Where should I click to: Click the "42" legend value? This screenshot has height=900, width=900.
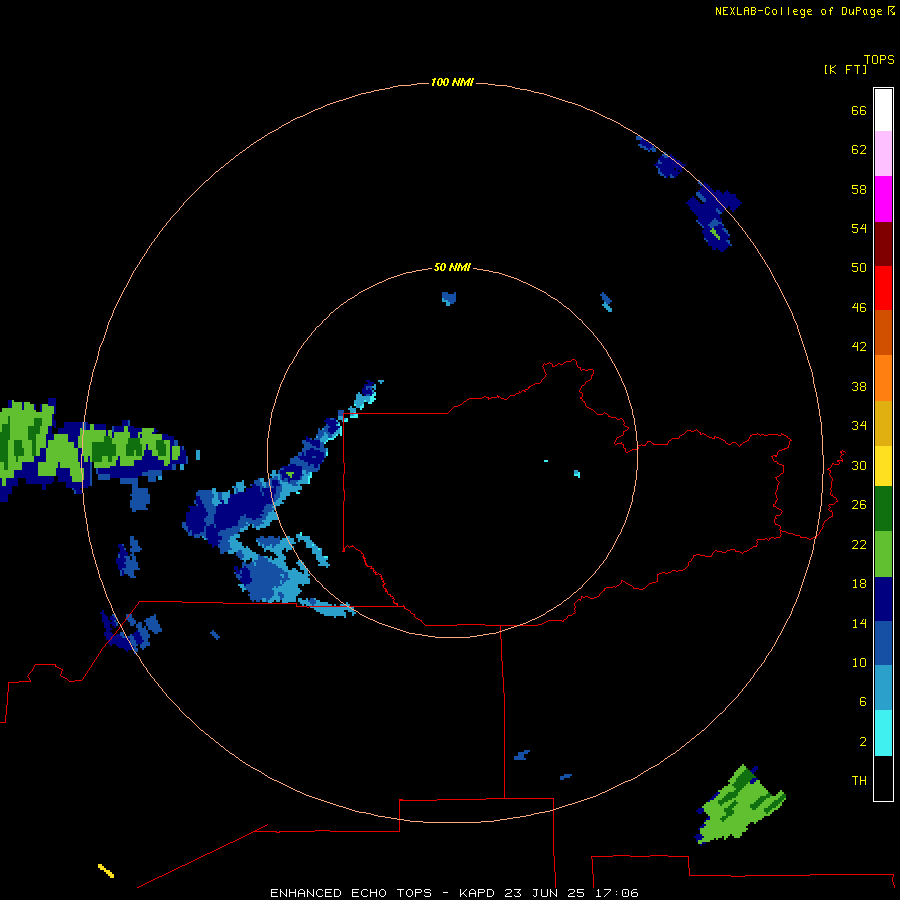coord(859,347)
